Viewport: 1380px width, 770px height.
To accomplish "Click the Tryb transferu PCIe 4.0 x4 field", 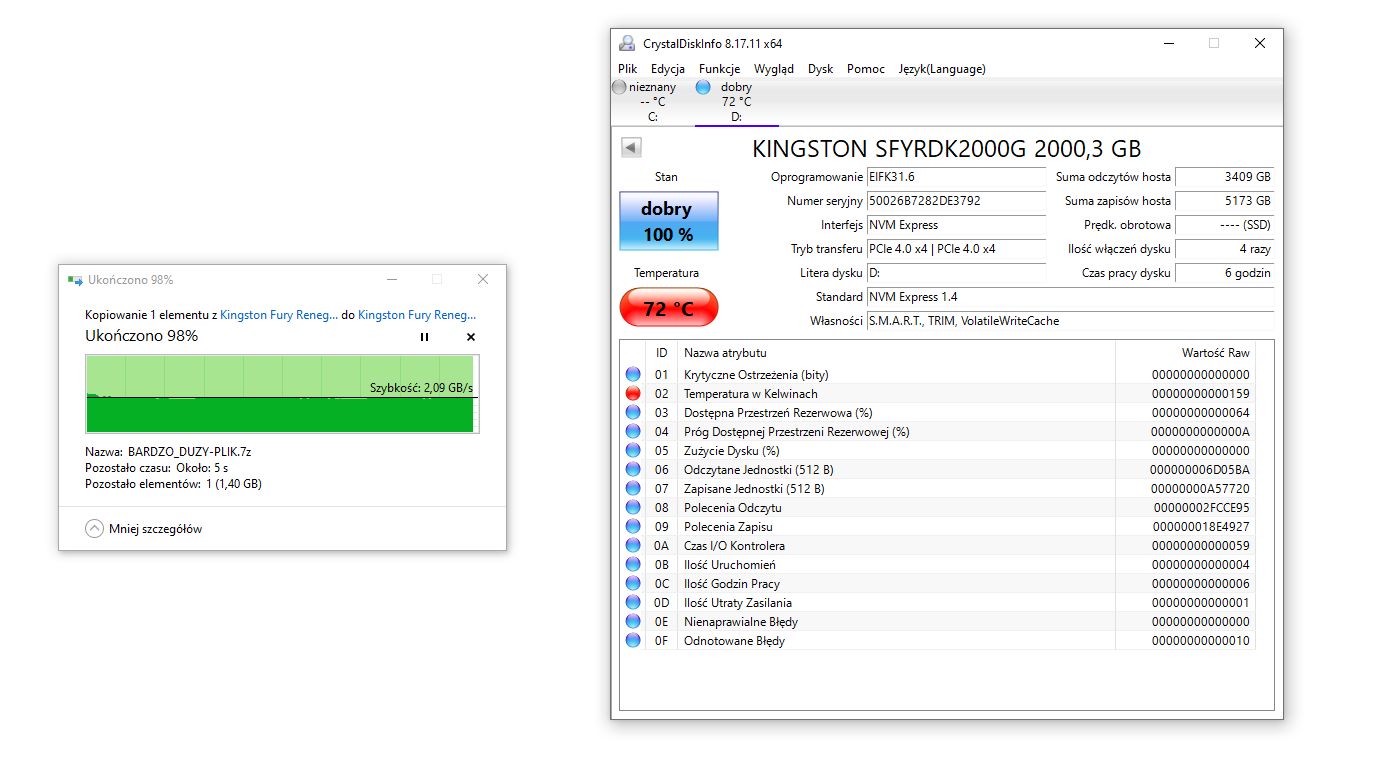I will tap(955, 249).
